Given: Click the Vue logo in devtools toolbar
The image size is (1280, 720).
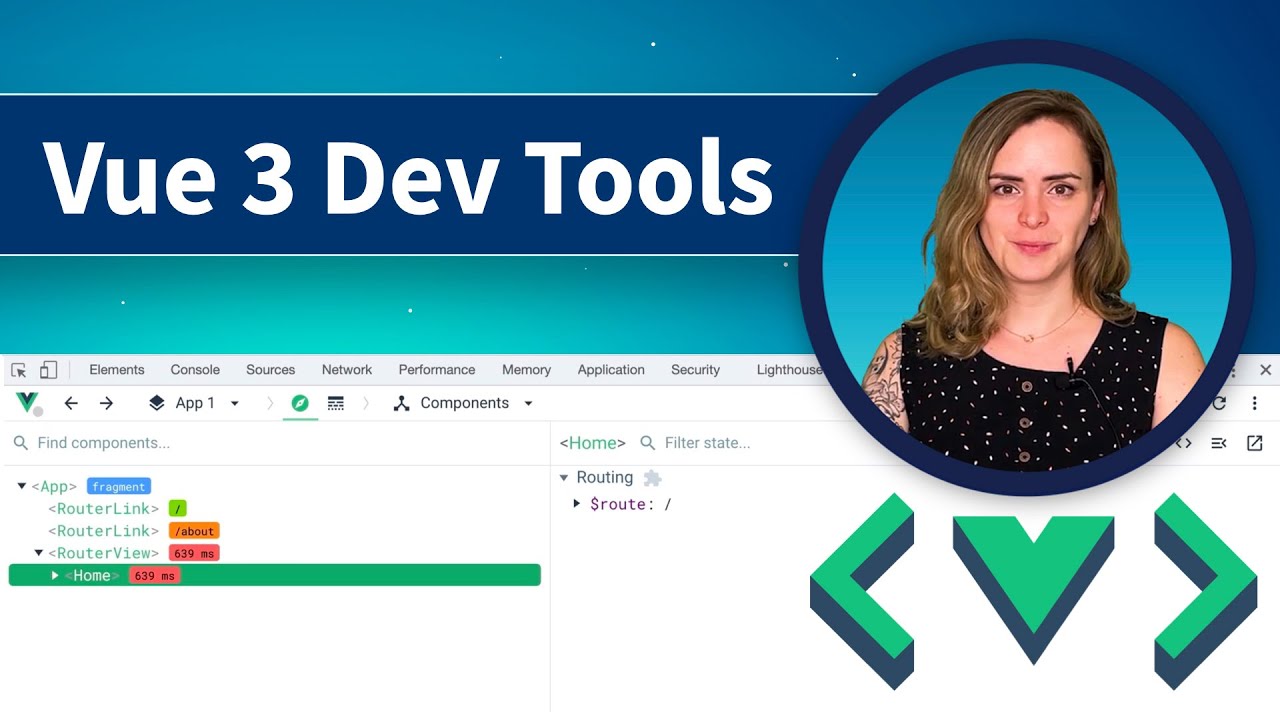Looking at the screenshot, I should point(28,403).
